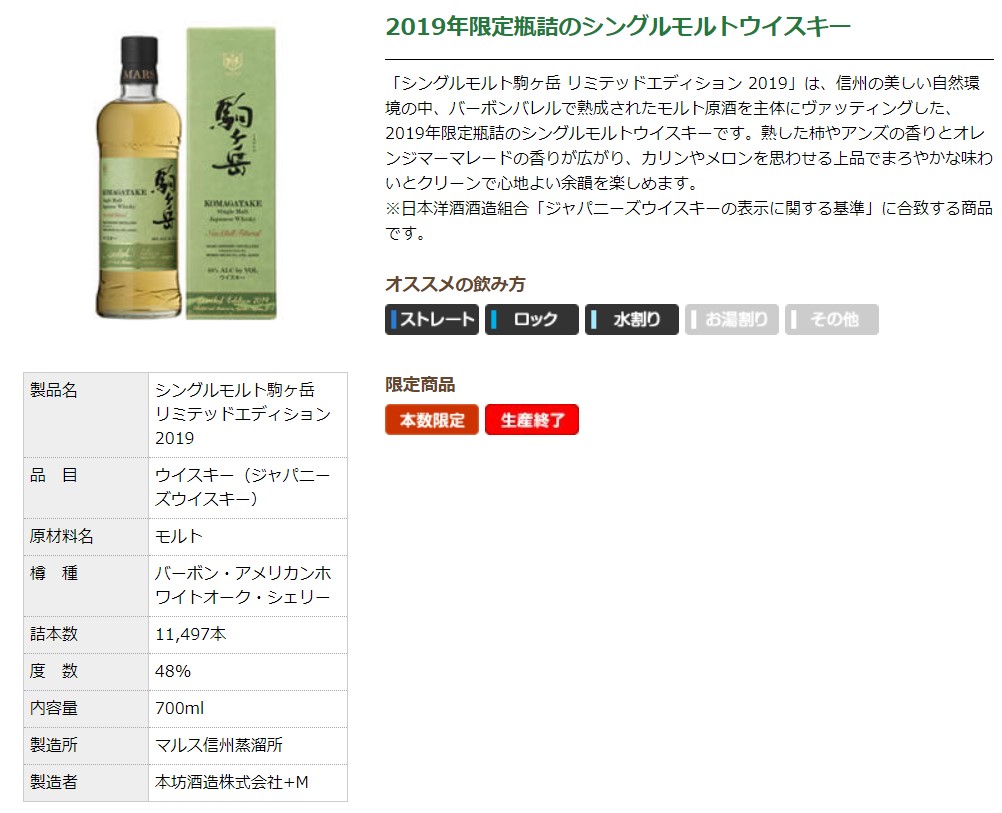Click the 樽種 row header
Viewport: 1002px width, 813px height.
tap(86, 585)
